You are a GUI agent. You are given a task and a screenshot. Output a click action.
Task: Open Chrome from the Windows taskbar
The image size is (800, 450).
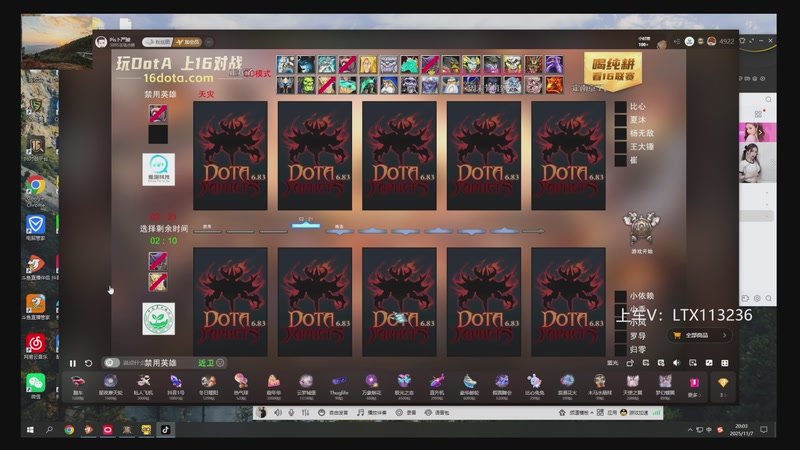point(69,430)
